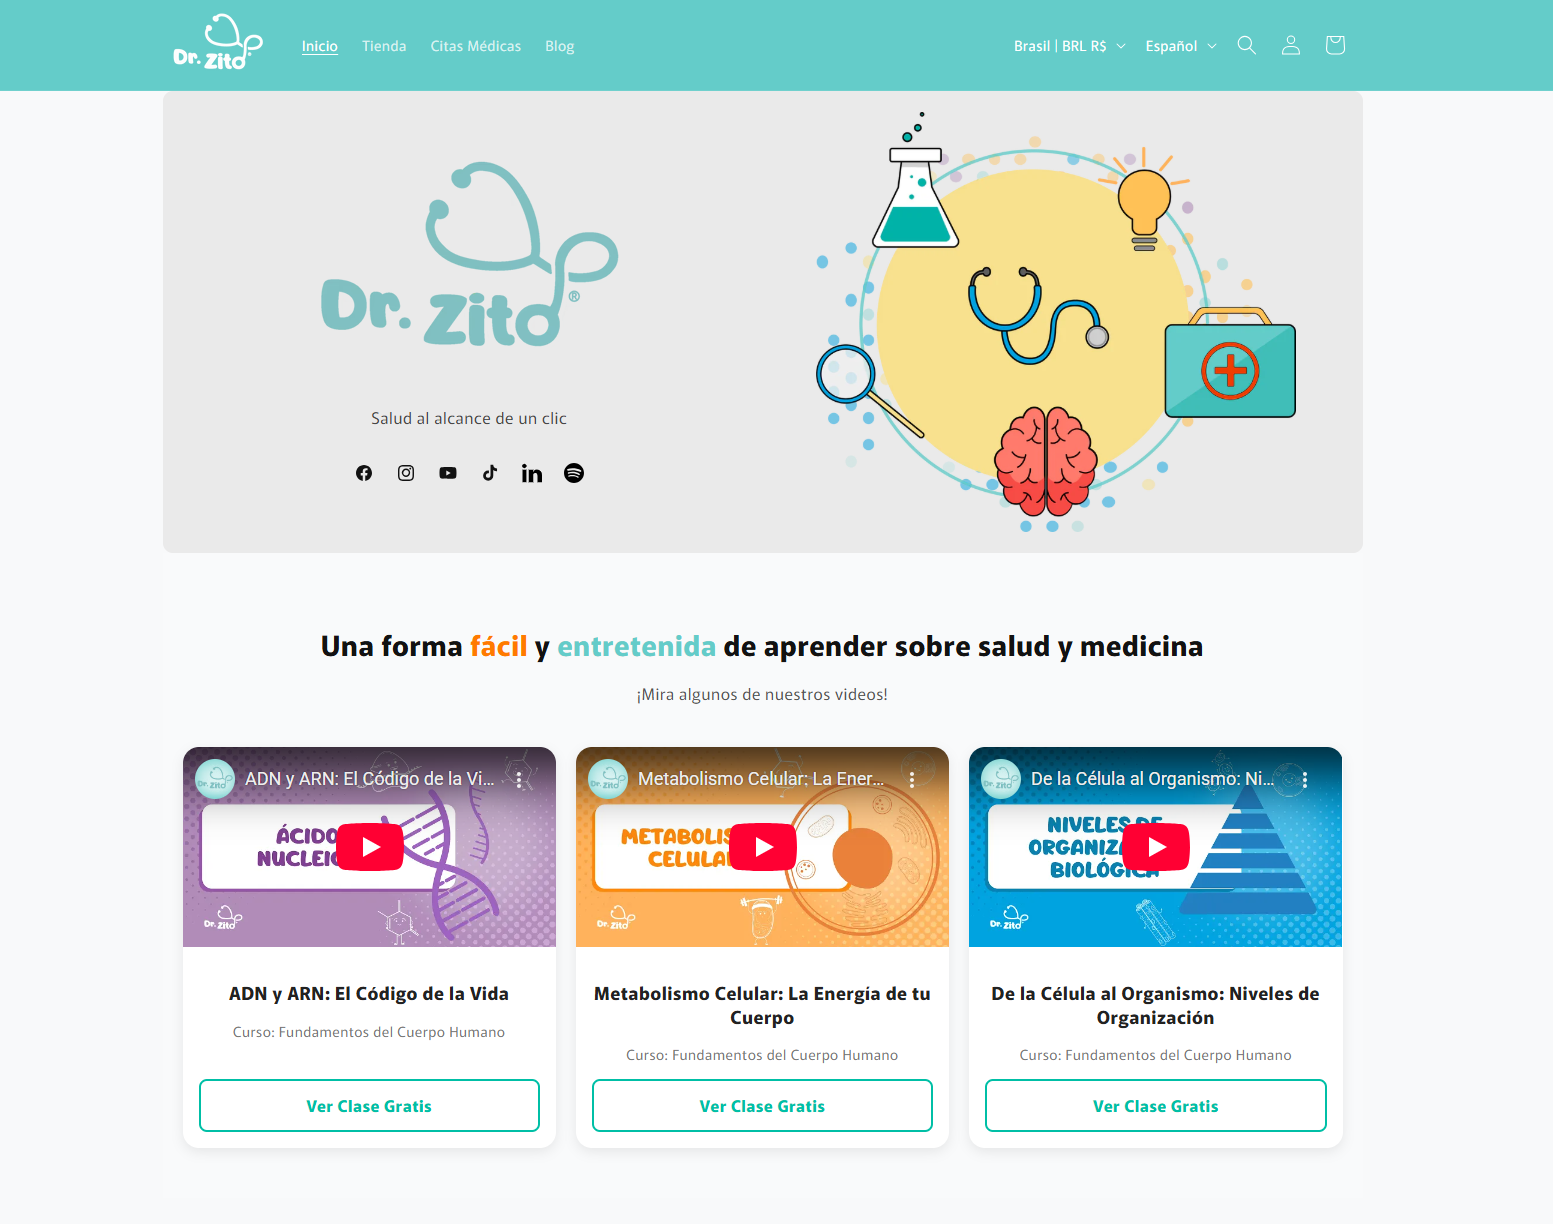
Task: Expand the Brasil | BRL R$ currency dropdown
Action: pos(1069,46)
